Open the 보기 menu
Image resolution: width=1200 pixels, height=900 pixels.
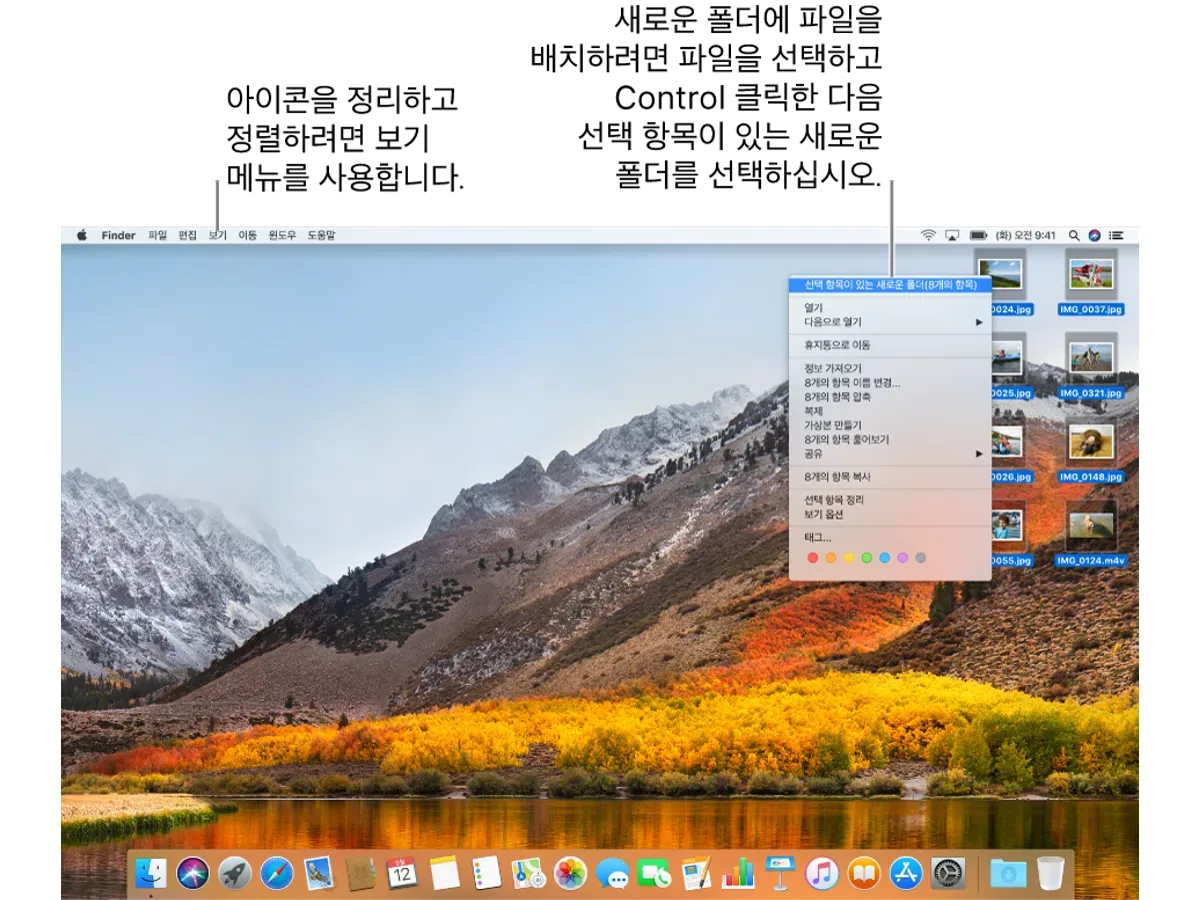click(x=218, y=235)
